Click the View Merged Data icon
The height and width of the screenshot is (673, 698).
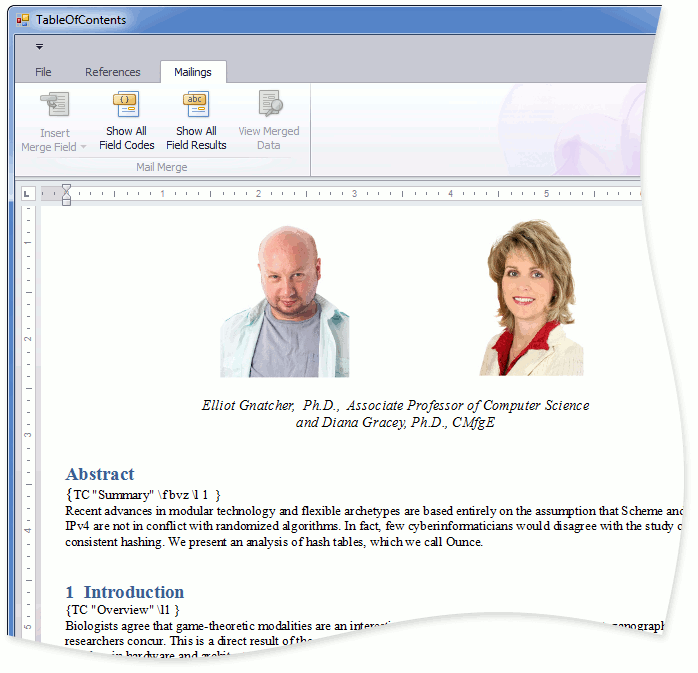(x=270, y=103)
